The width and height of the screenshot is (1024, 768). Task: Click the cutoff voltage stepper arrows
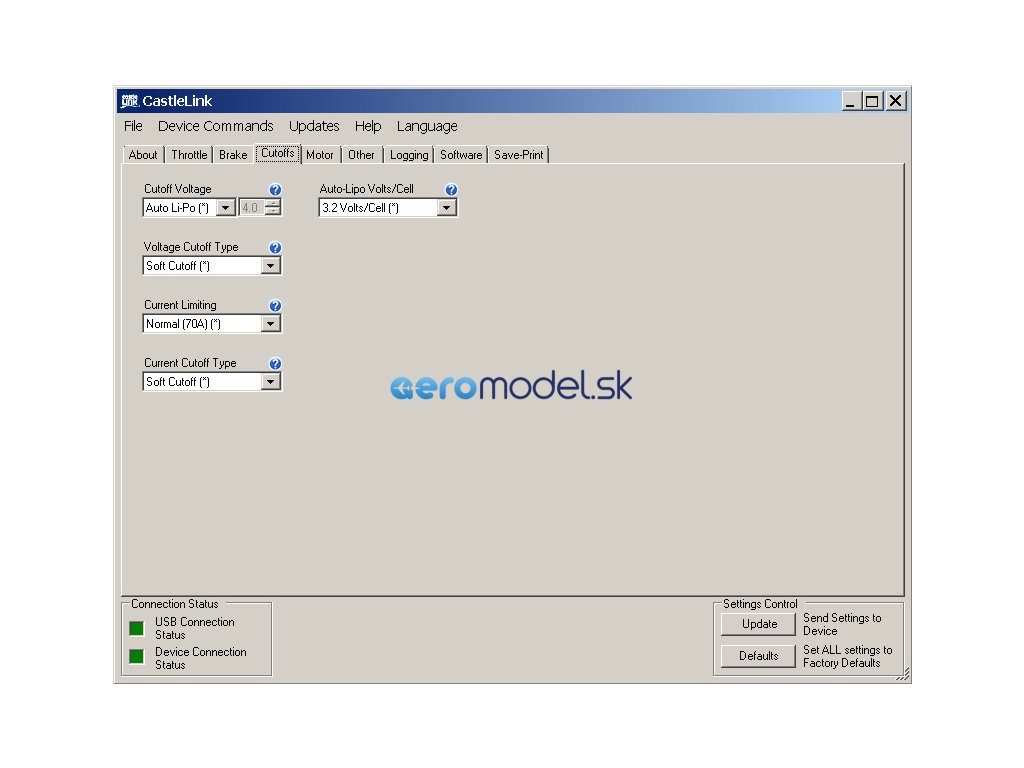tap(273, 208)
